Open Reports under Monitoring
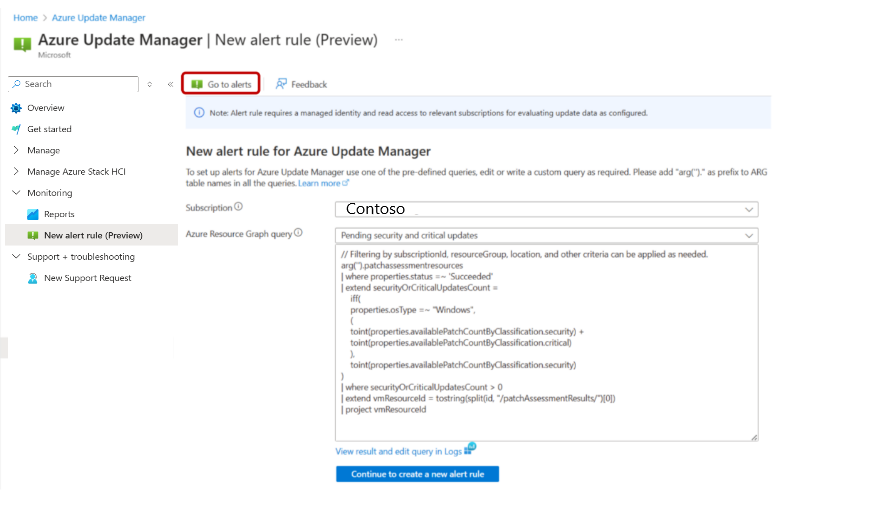 click(59, 214)
